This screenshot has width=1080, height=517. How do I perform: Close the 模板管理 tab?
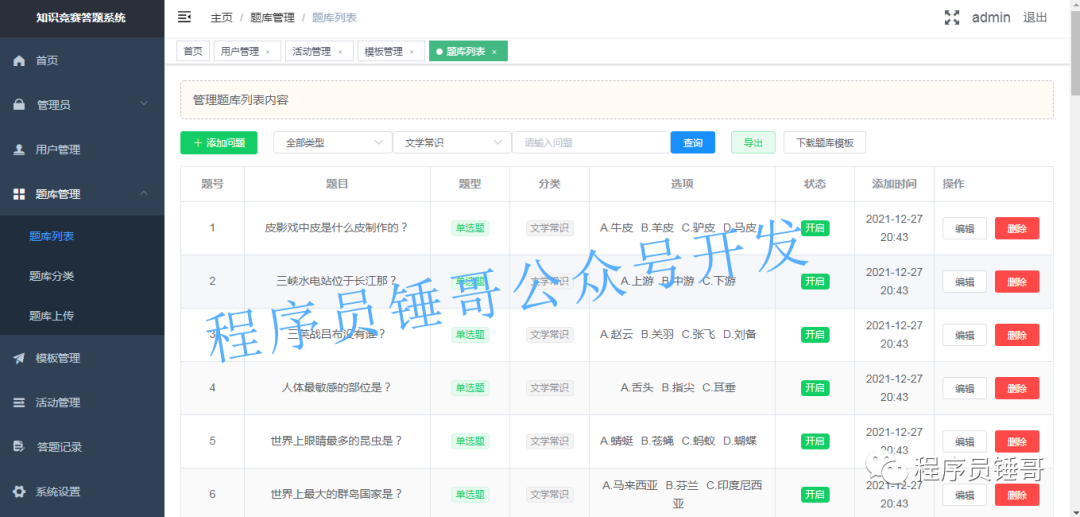(412, 52)
